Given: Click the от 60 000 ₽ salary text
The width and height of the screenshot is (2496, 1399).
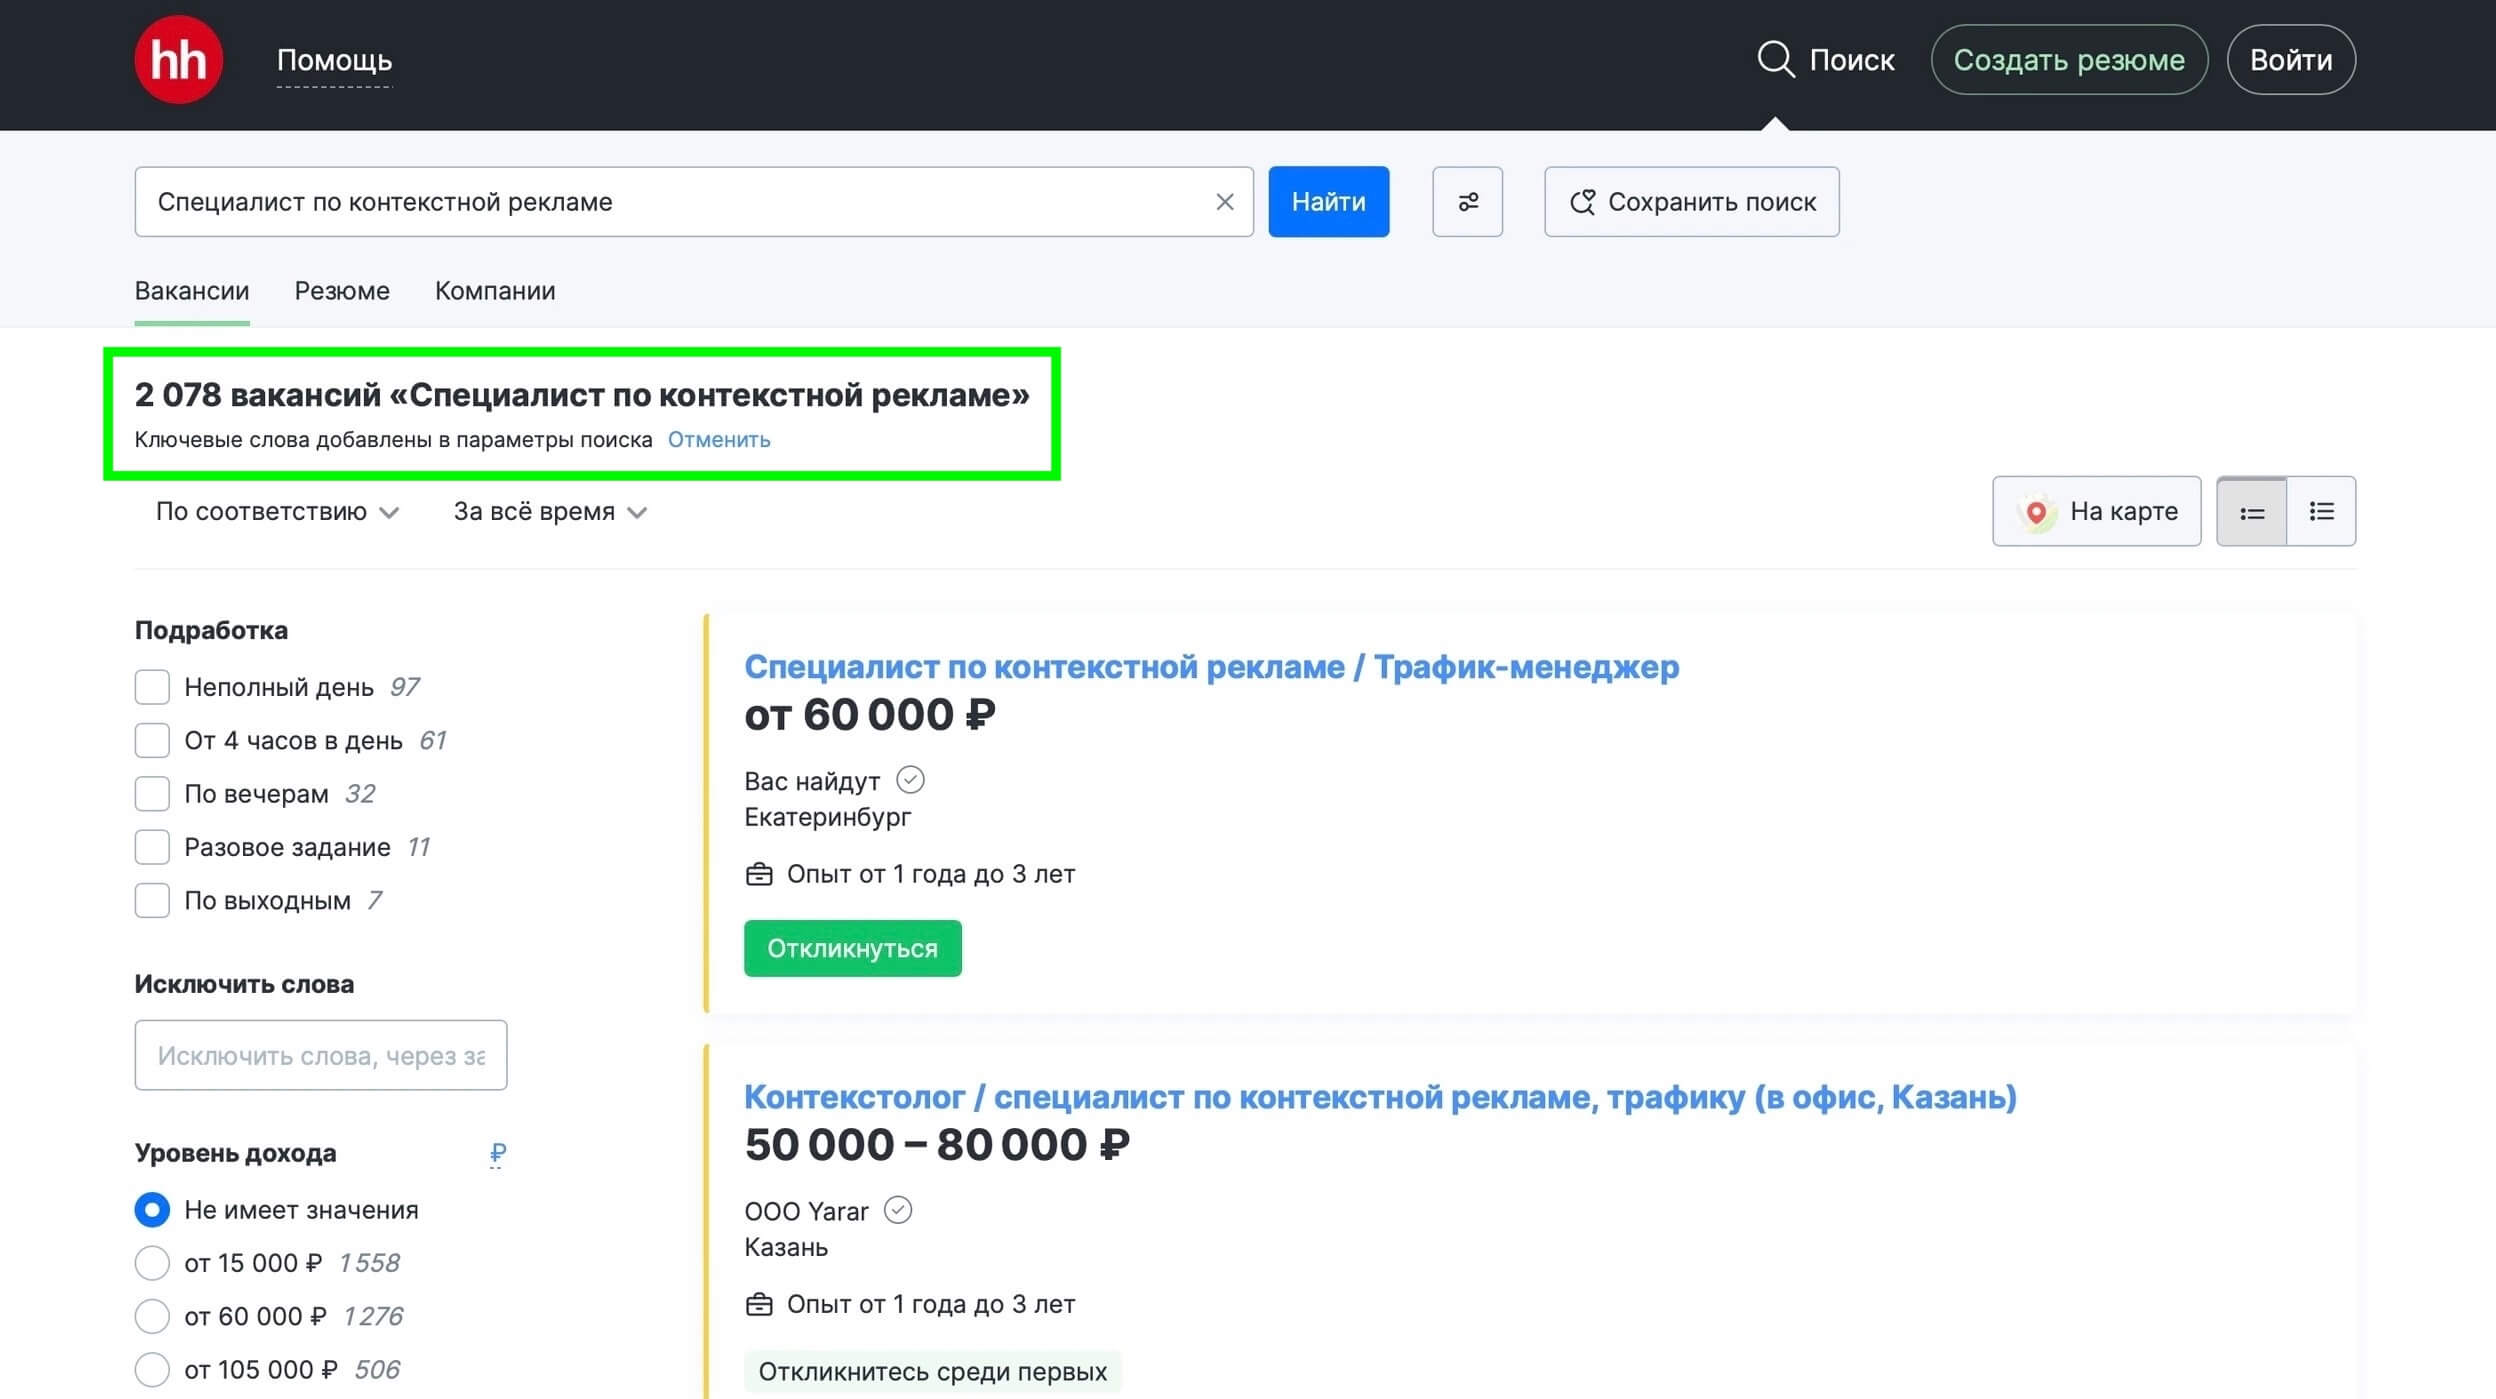Looking at the screenshot, I should point(870,715).
